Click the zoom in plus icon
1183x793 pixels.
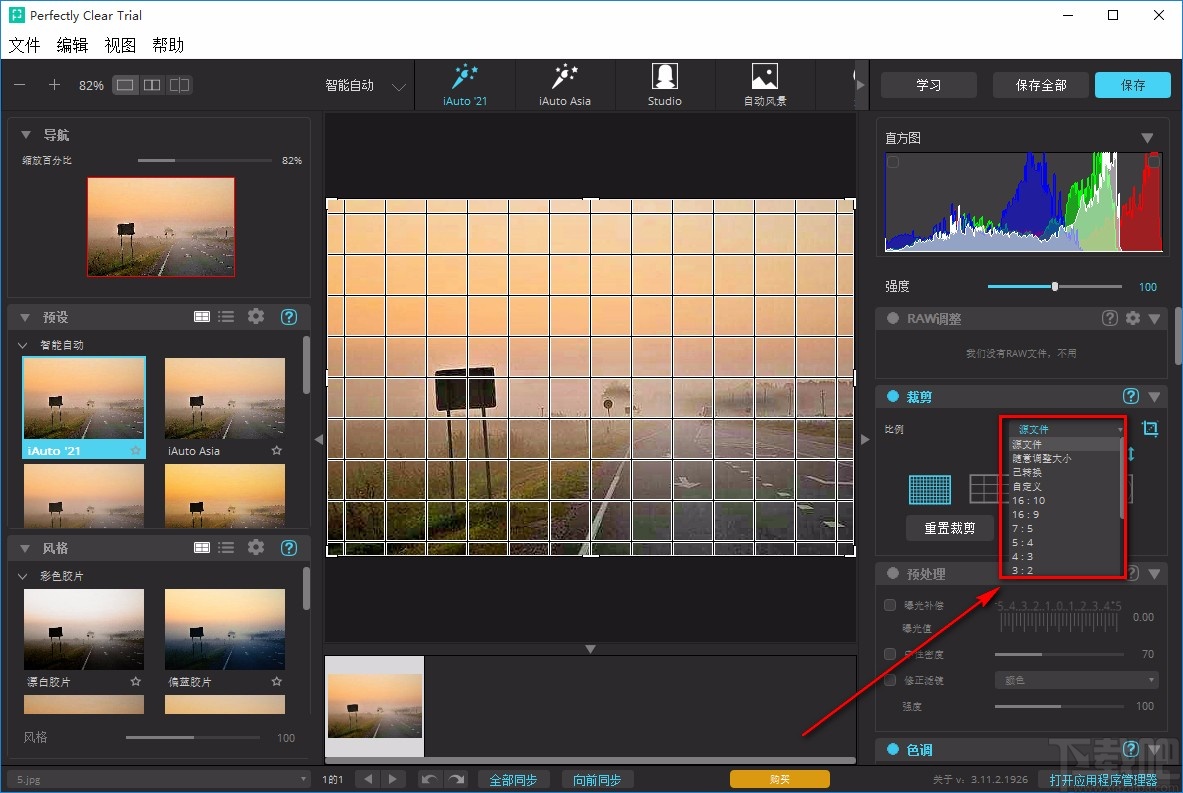[x=54, y=85]
